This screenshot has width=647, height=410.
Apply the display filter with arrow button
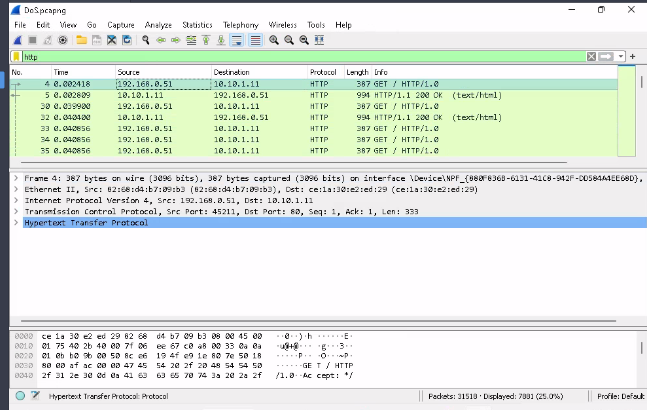pos(606,57)
